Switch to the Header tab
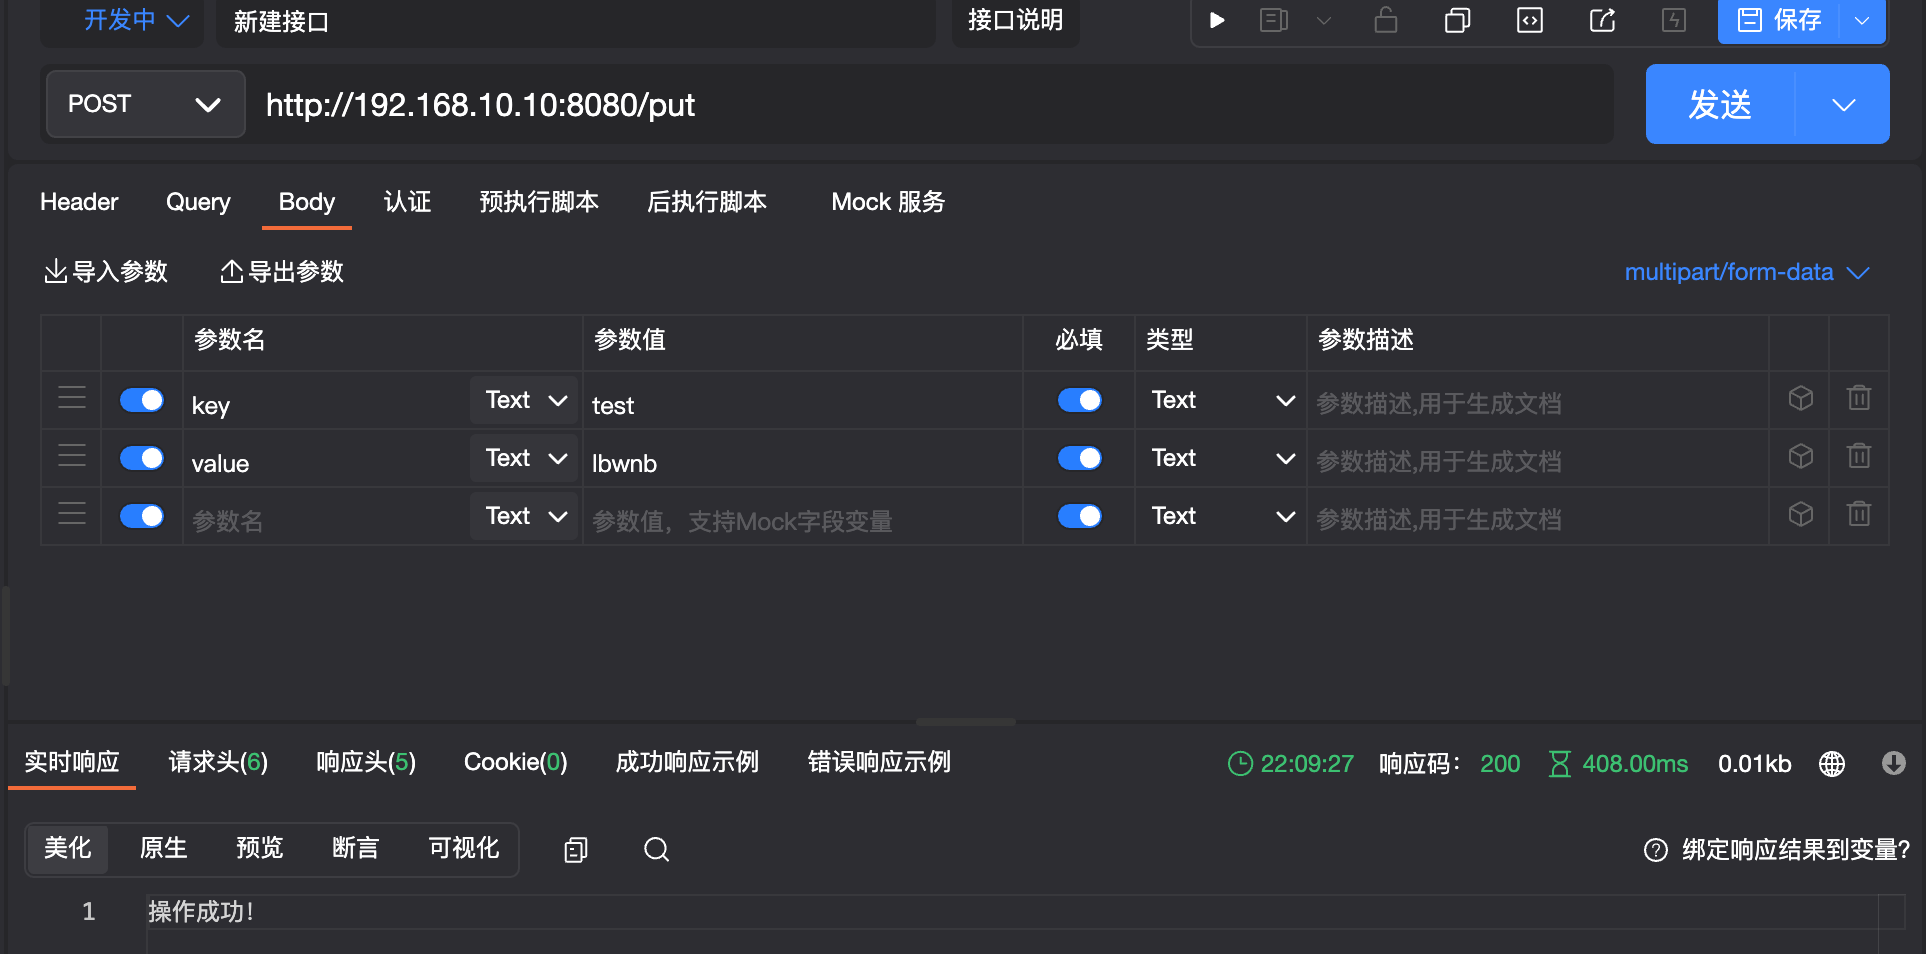This screenshot has width=1926, height=954. [79, 202]
